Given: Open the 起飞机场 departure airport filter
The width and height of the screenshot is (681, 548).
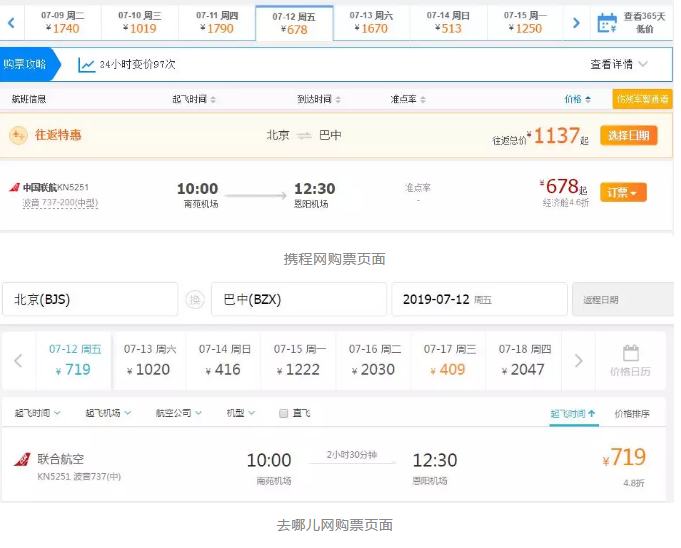Looking at the screenshot, I should click(108, 413).
